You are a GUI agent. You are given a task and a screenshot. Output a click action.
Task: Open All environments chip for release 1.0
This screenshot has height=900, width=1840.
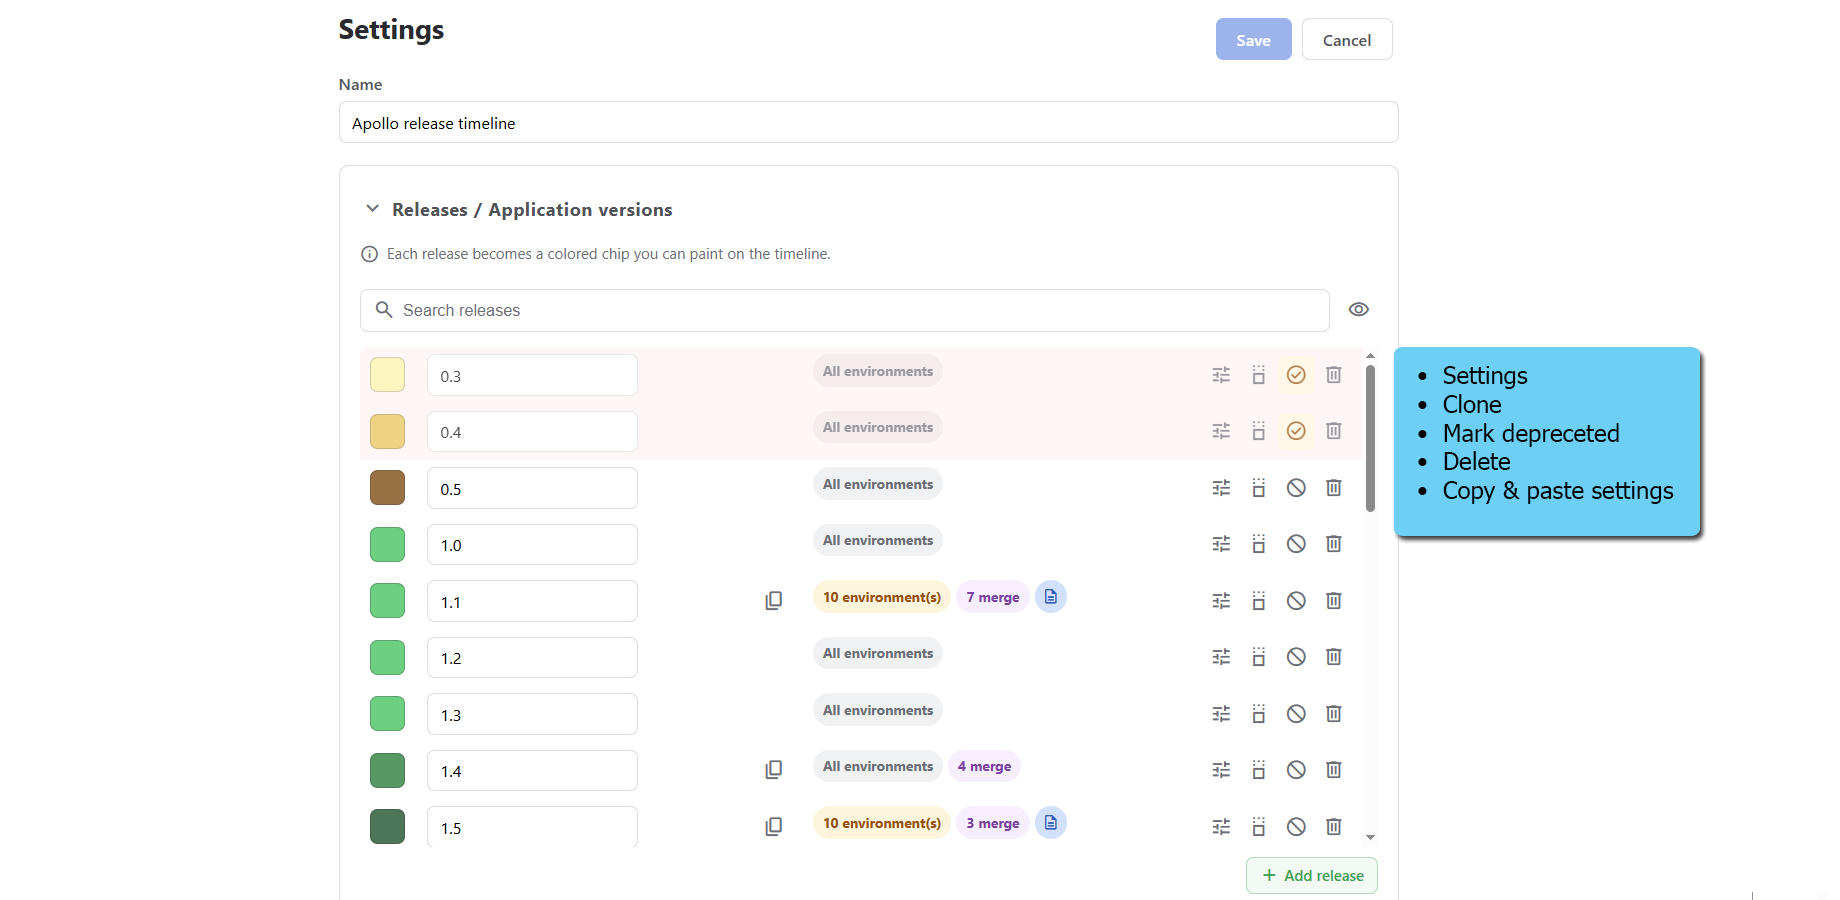[x=878, y=540]
